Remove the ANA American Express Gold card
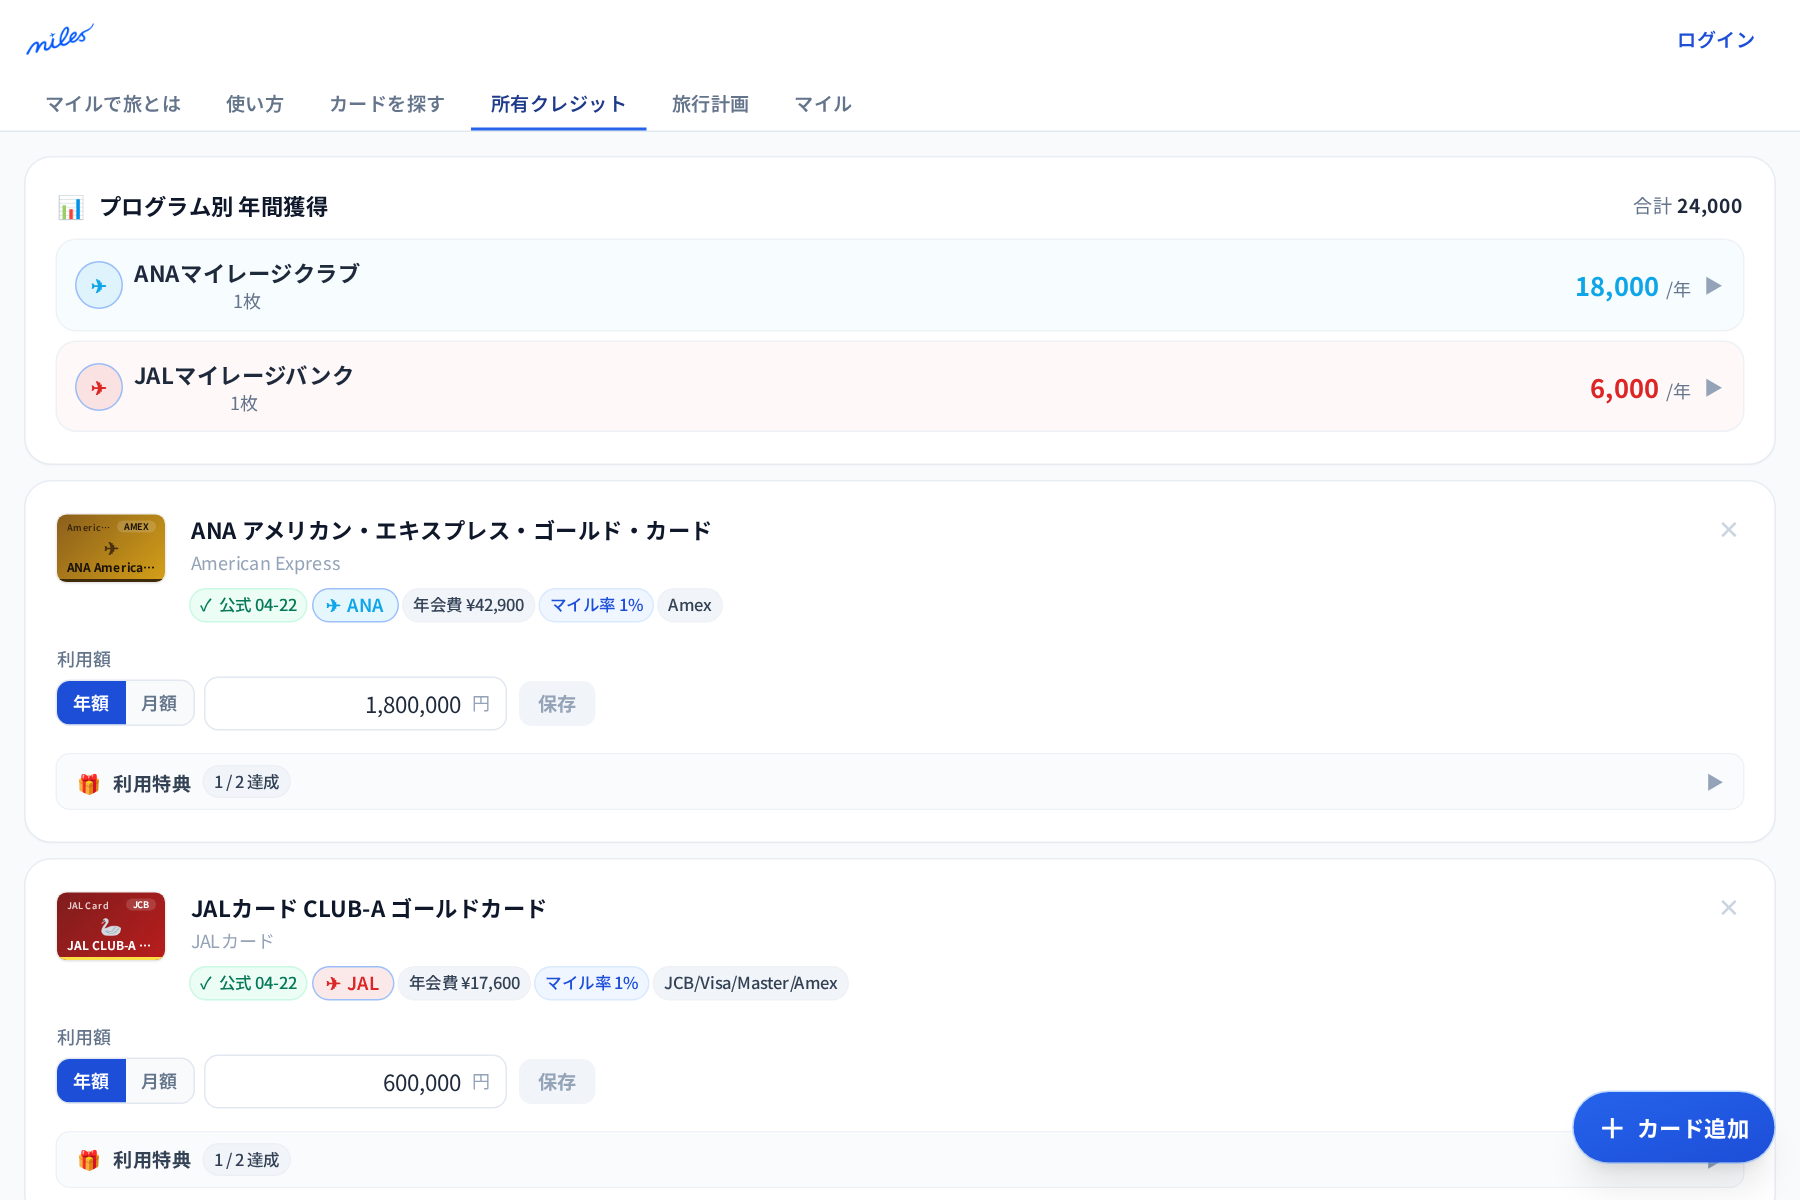The image size is (1800, 1200). (1728, 530)
